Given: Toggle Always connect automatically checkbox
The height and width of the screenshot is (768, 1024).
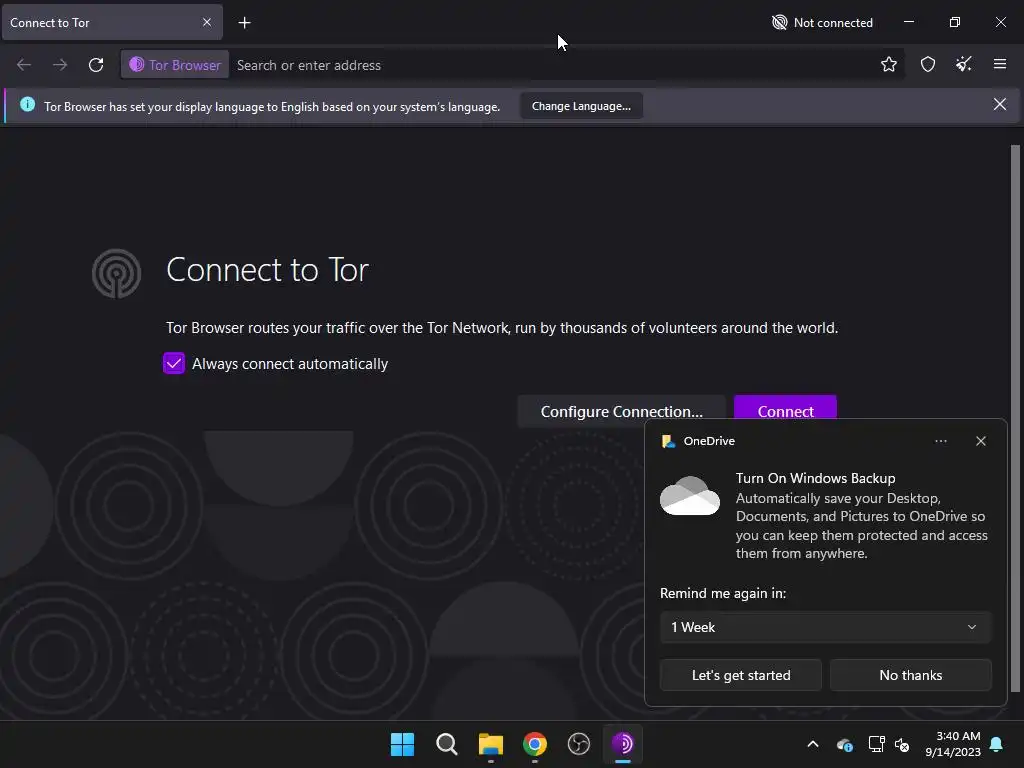Looking at the screenshot, I should pyautogui.click(x=174, y=364).
